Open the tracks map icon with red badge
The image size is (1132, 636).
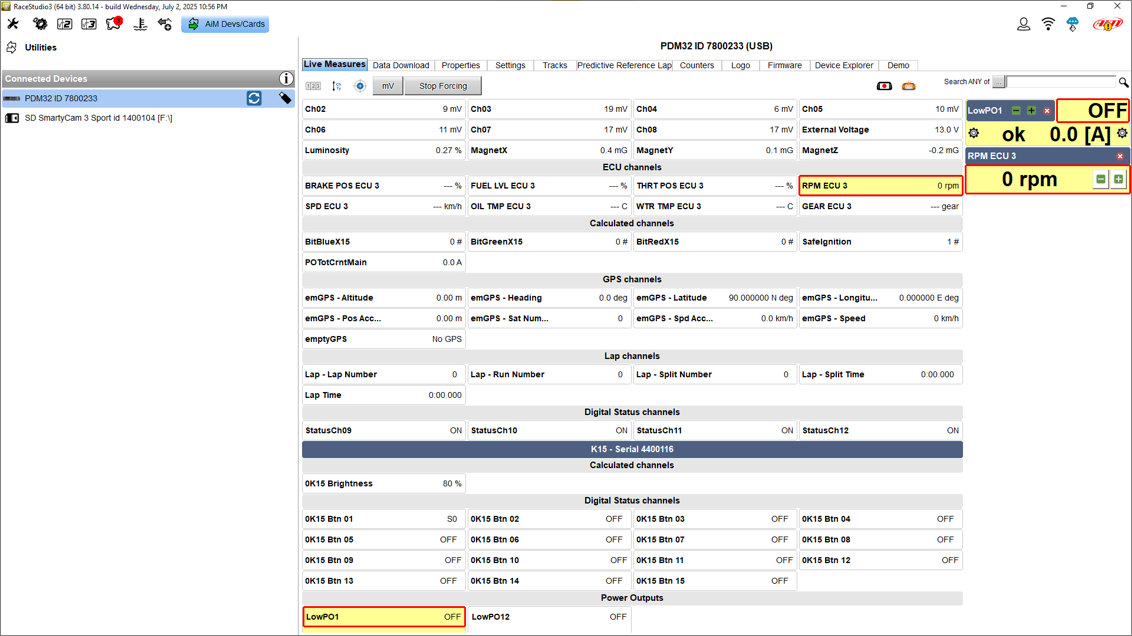click(x=114, y=24)
